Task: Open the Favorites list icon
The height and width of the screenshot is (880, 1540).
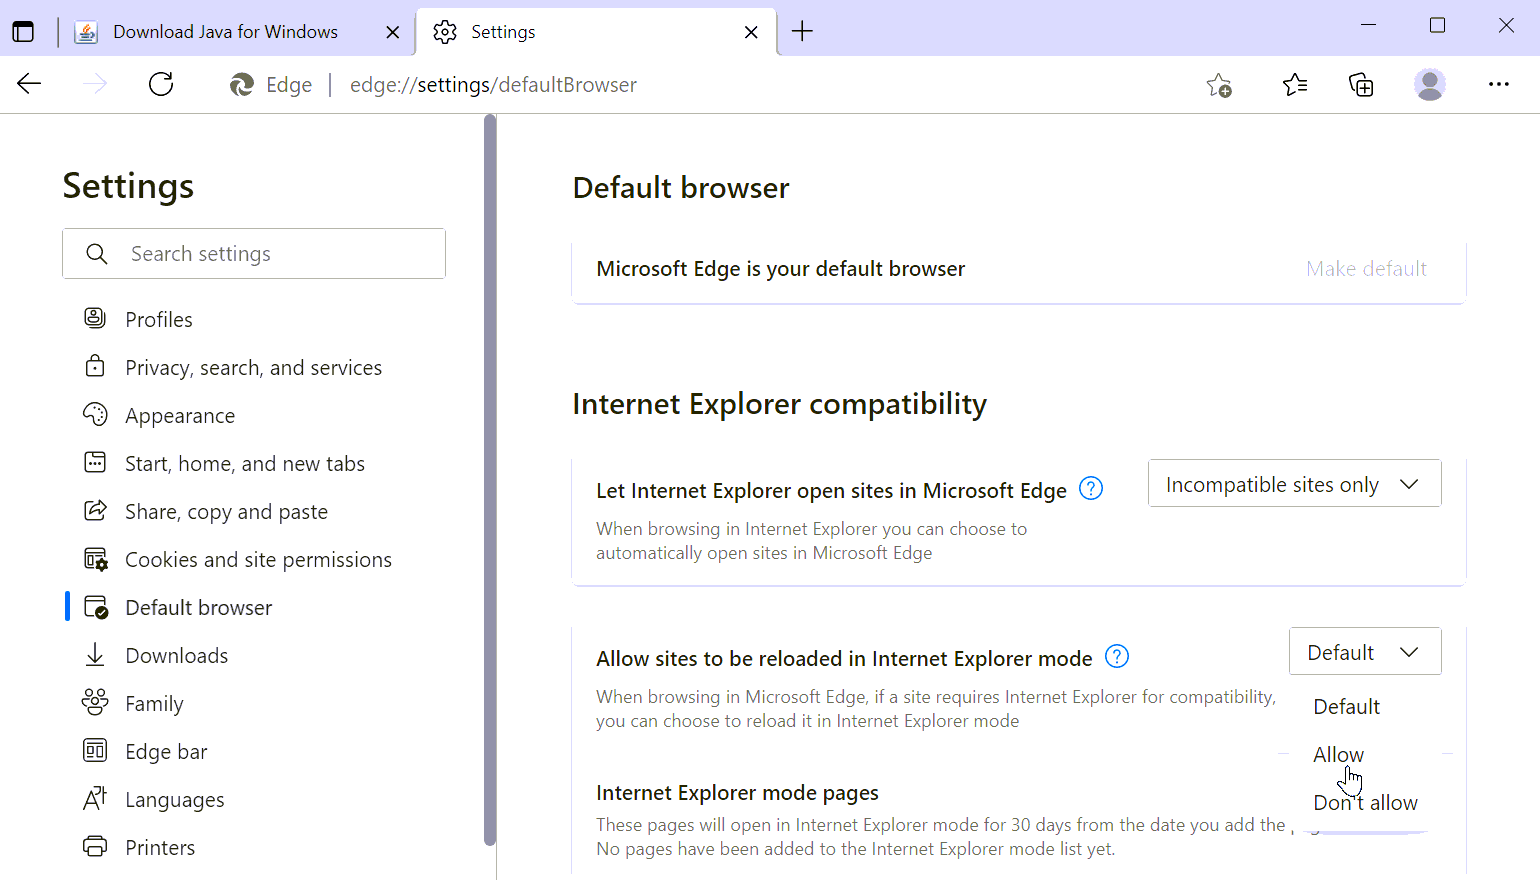Action: pyautogui.click(x=1295, y=85)
